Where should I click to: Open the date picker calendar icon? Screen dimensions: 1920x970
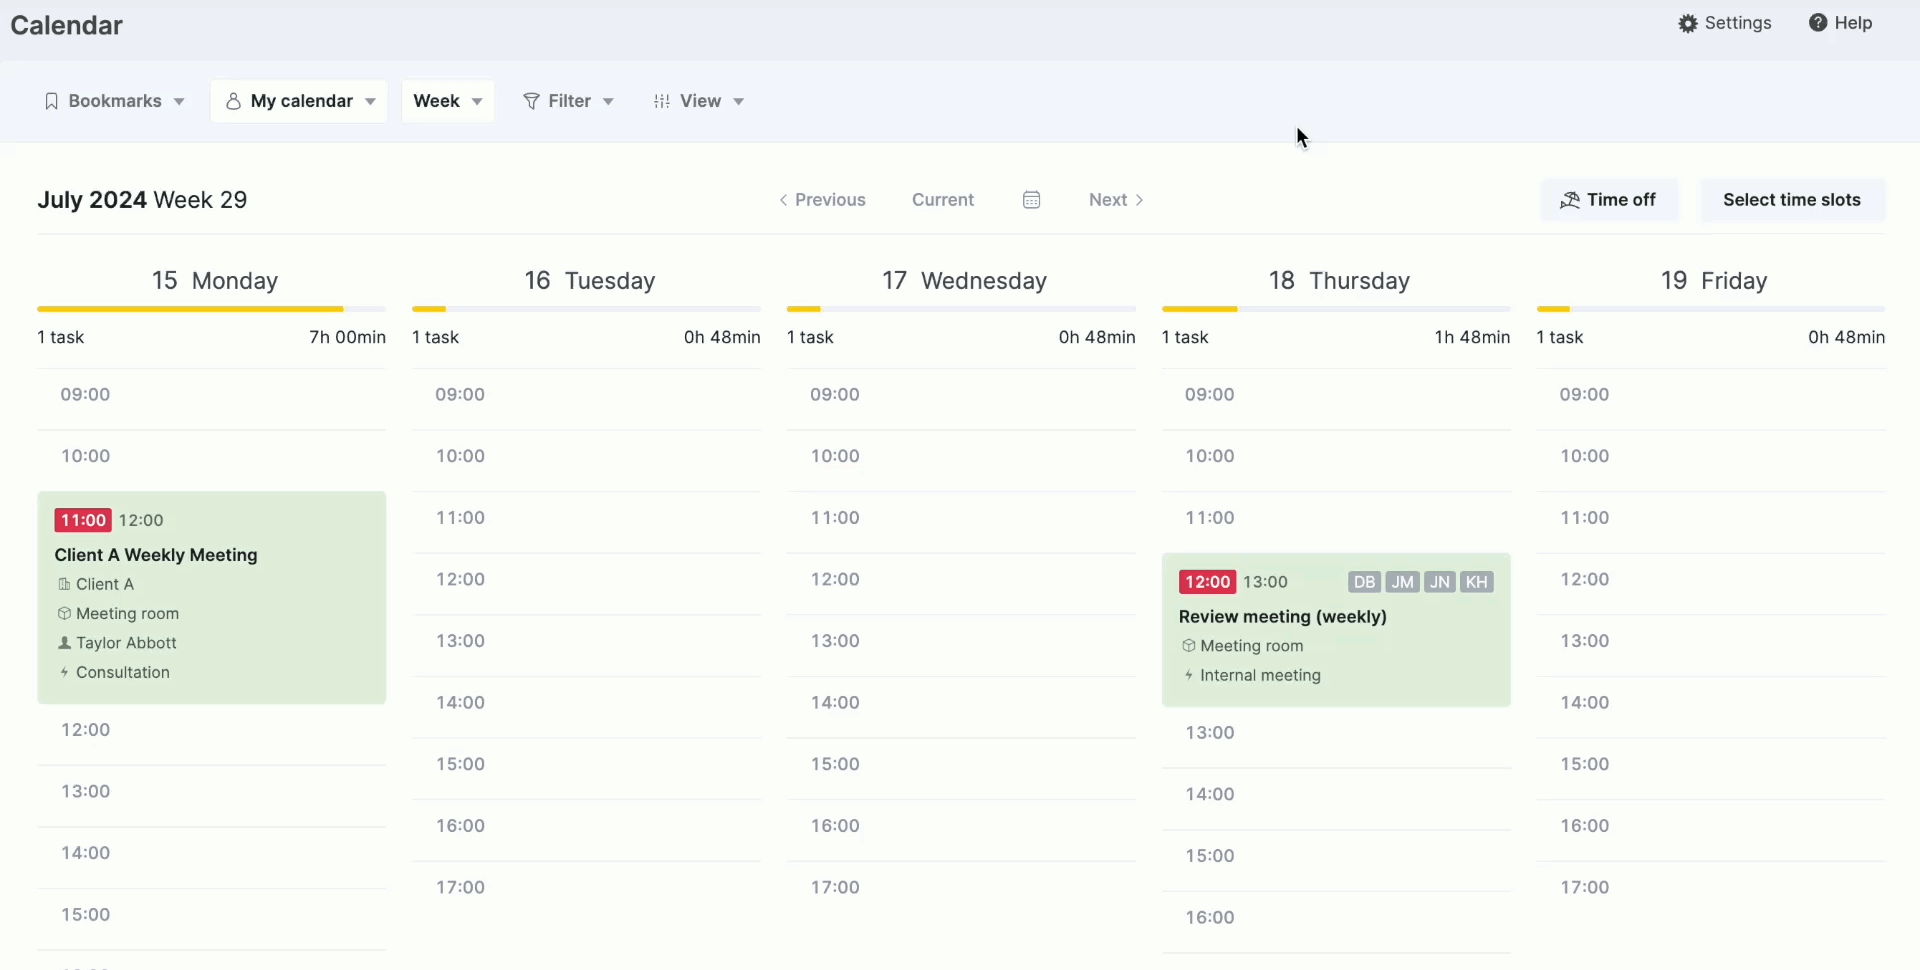1031,200
